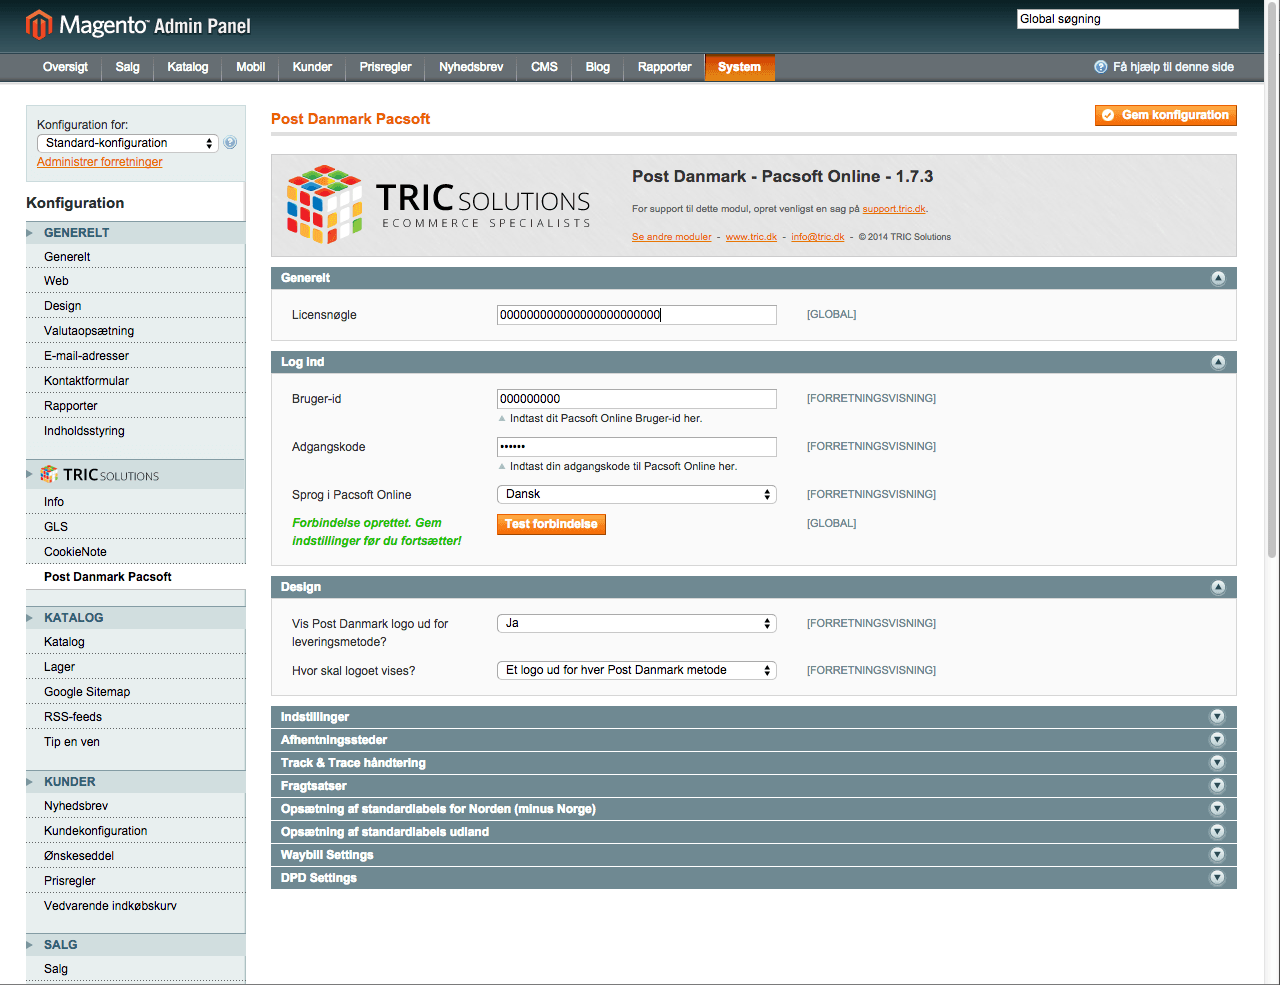Open the Katalog menu in navigation bar
Screen dimensions: 1280x985
click(x=188, y=67)
